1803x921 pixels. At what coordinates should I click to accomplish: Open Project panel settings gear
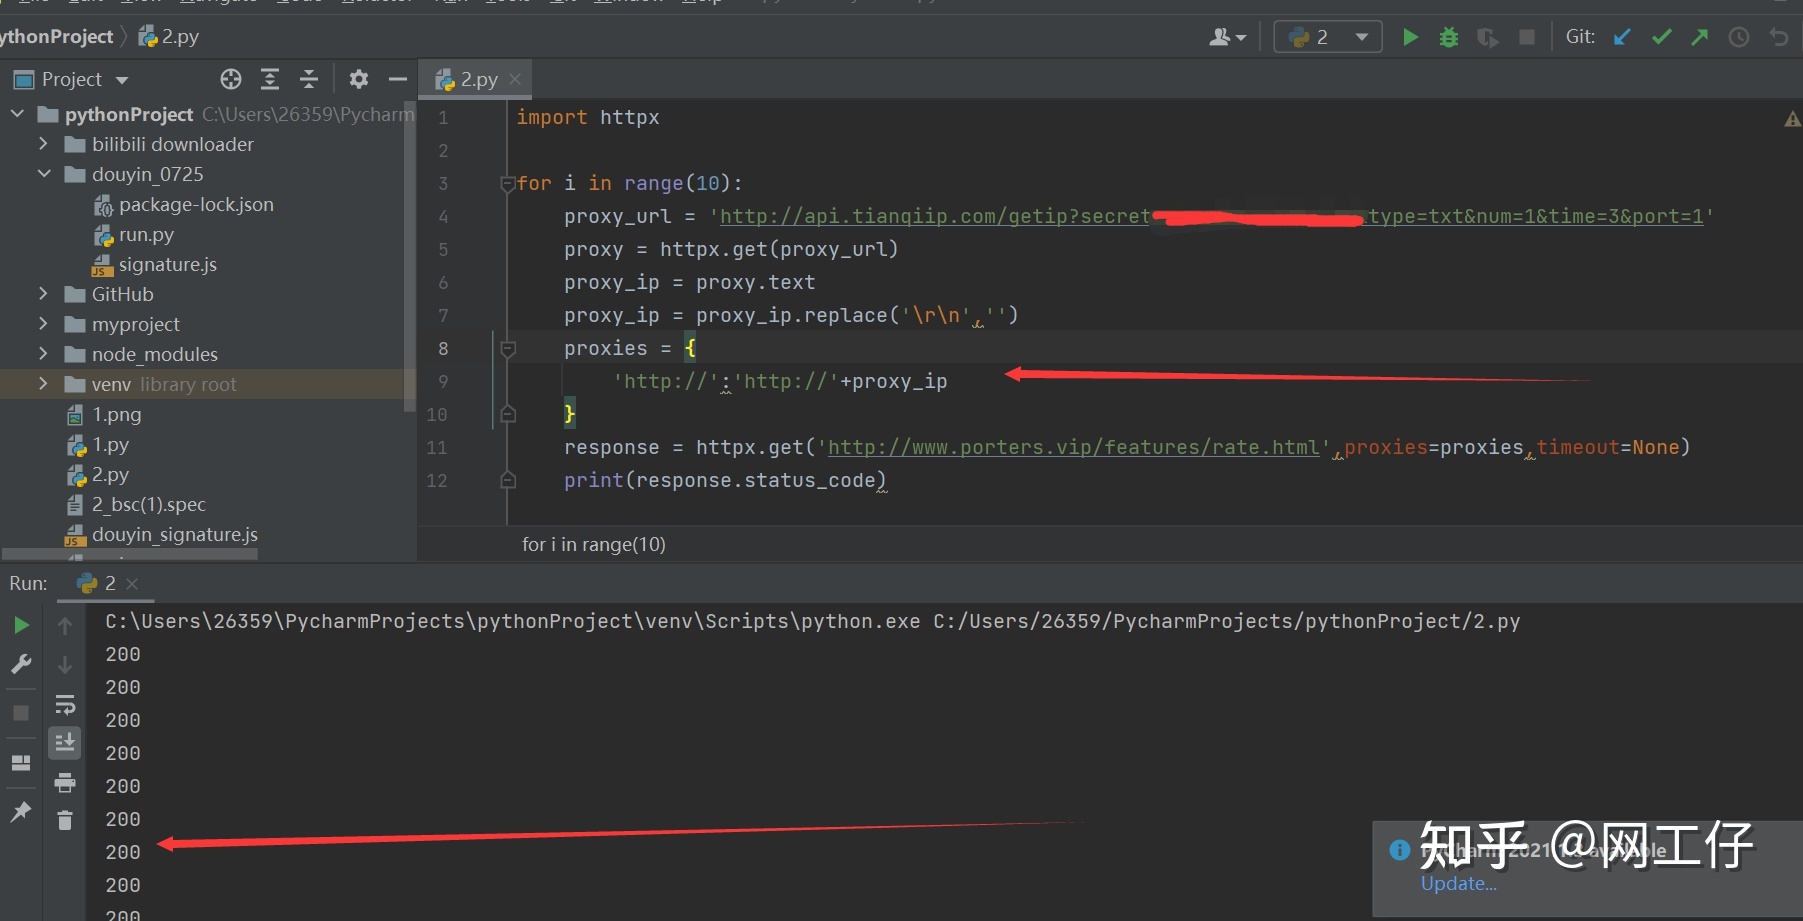click(x=359, y=79)
